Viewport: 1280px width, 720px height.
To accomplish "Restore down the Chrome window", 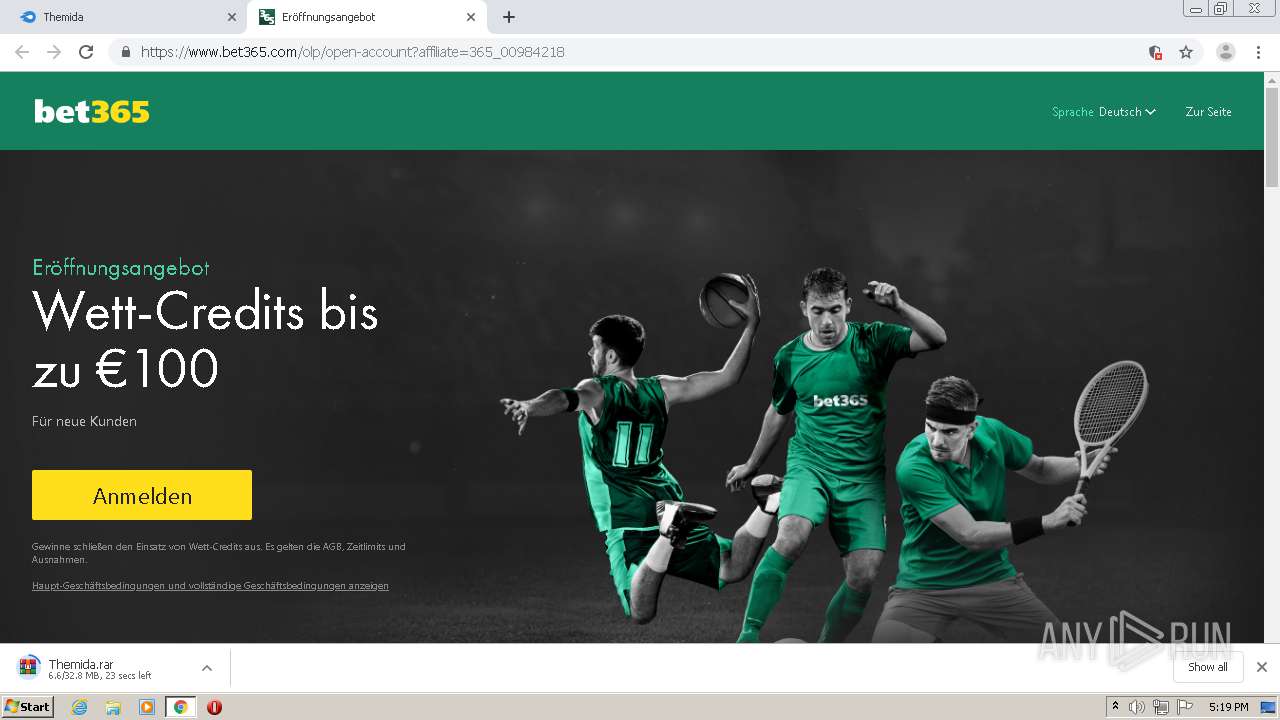I will tap(1221, 8).
